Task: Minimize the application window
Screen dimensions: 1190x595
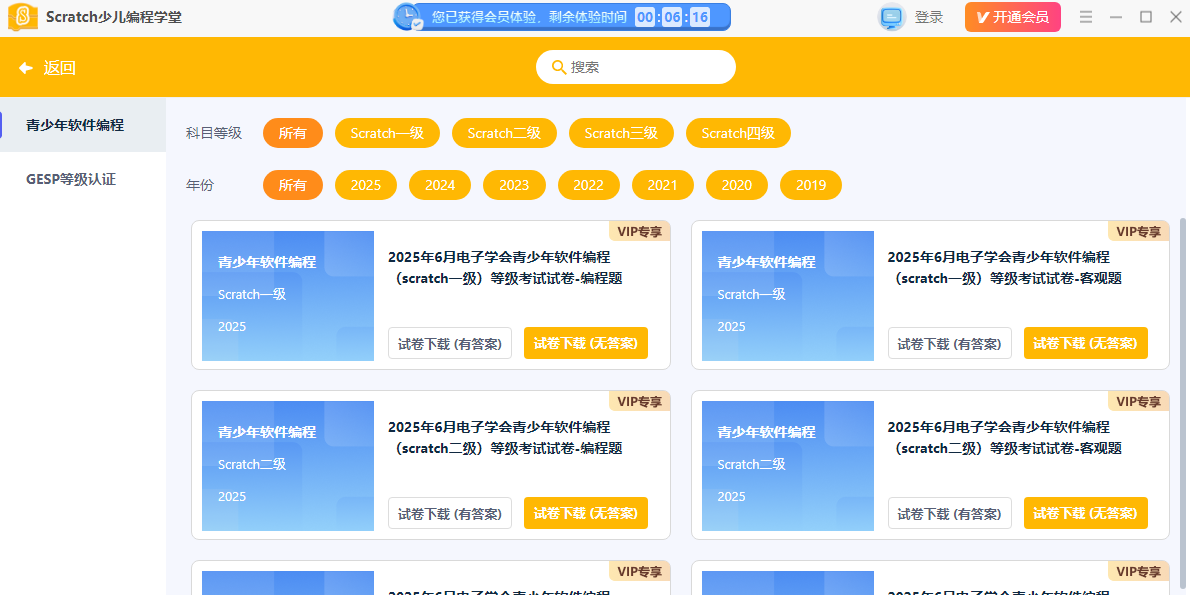Action: [1116, 17]
